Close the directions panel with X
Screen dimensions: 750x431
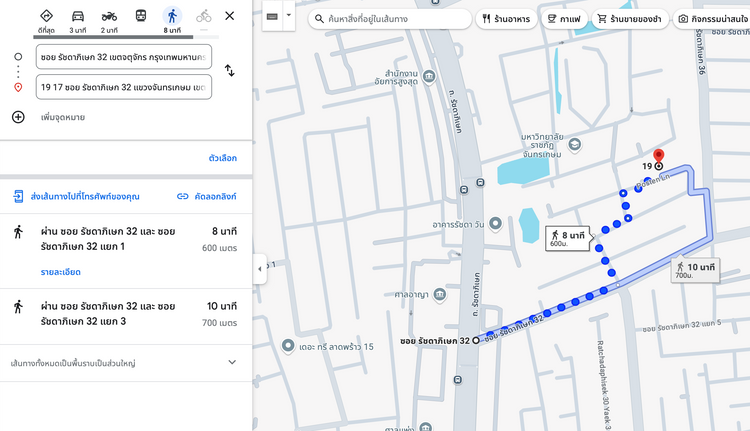click(x=230, y=16)
